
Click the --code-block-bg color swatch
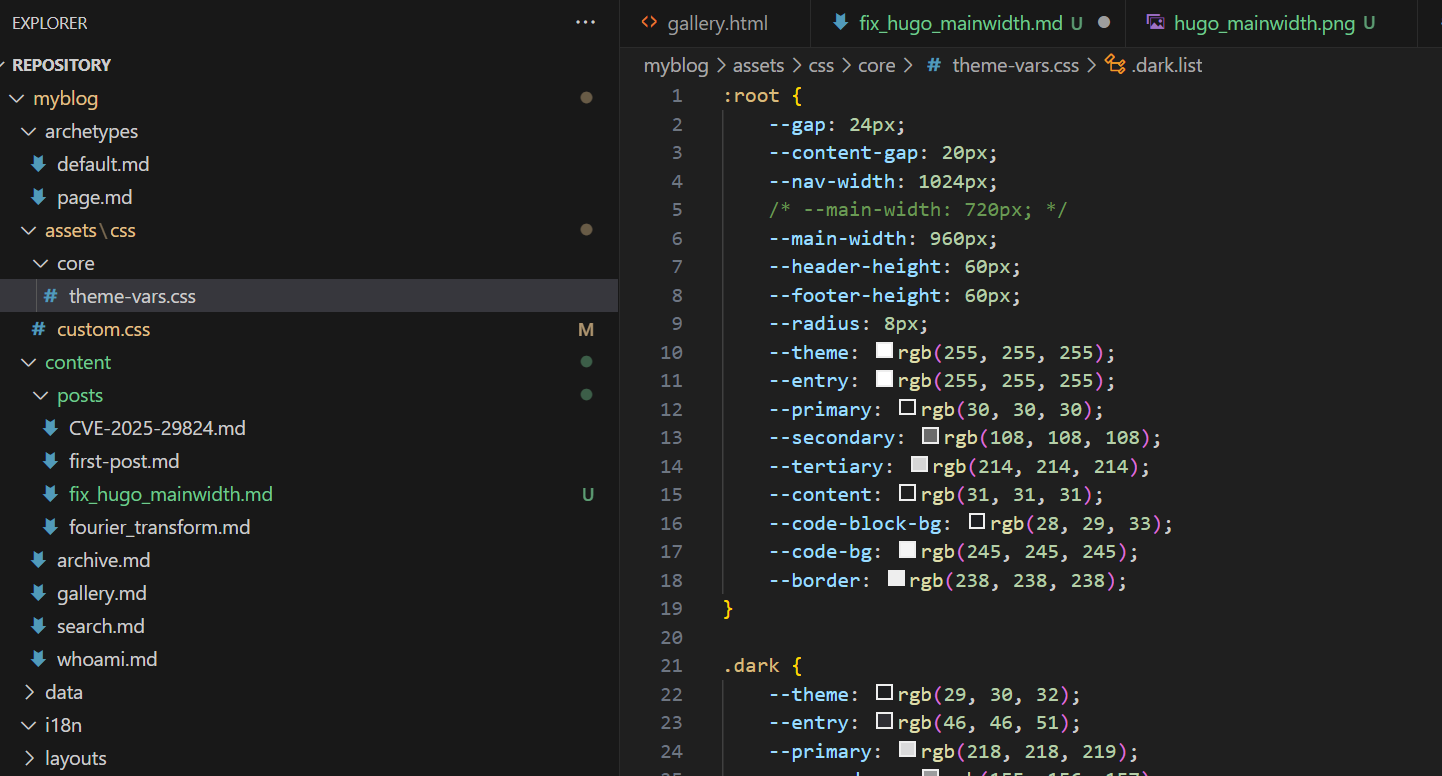(977, 522)
